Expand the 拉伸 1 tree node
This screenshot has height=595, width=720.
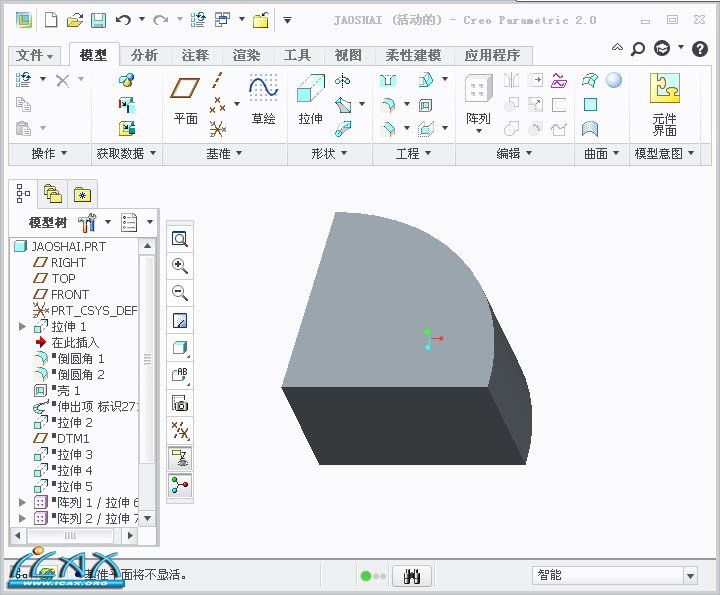(x=22, y=327)
